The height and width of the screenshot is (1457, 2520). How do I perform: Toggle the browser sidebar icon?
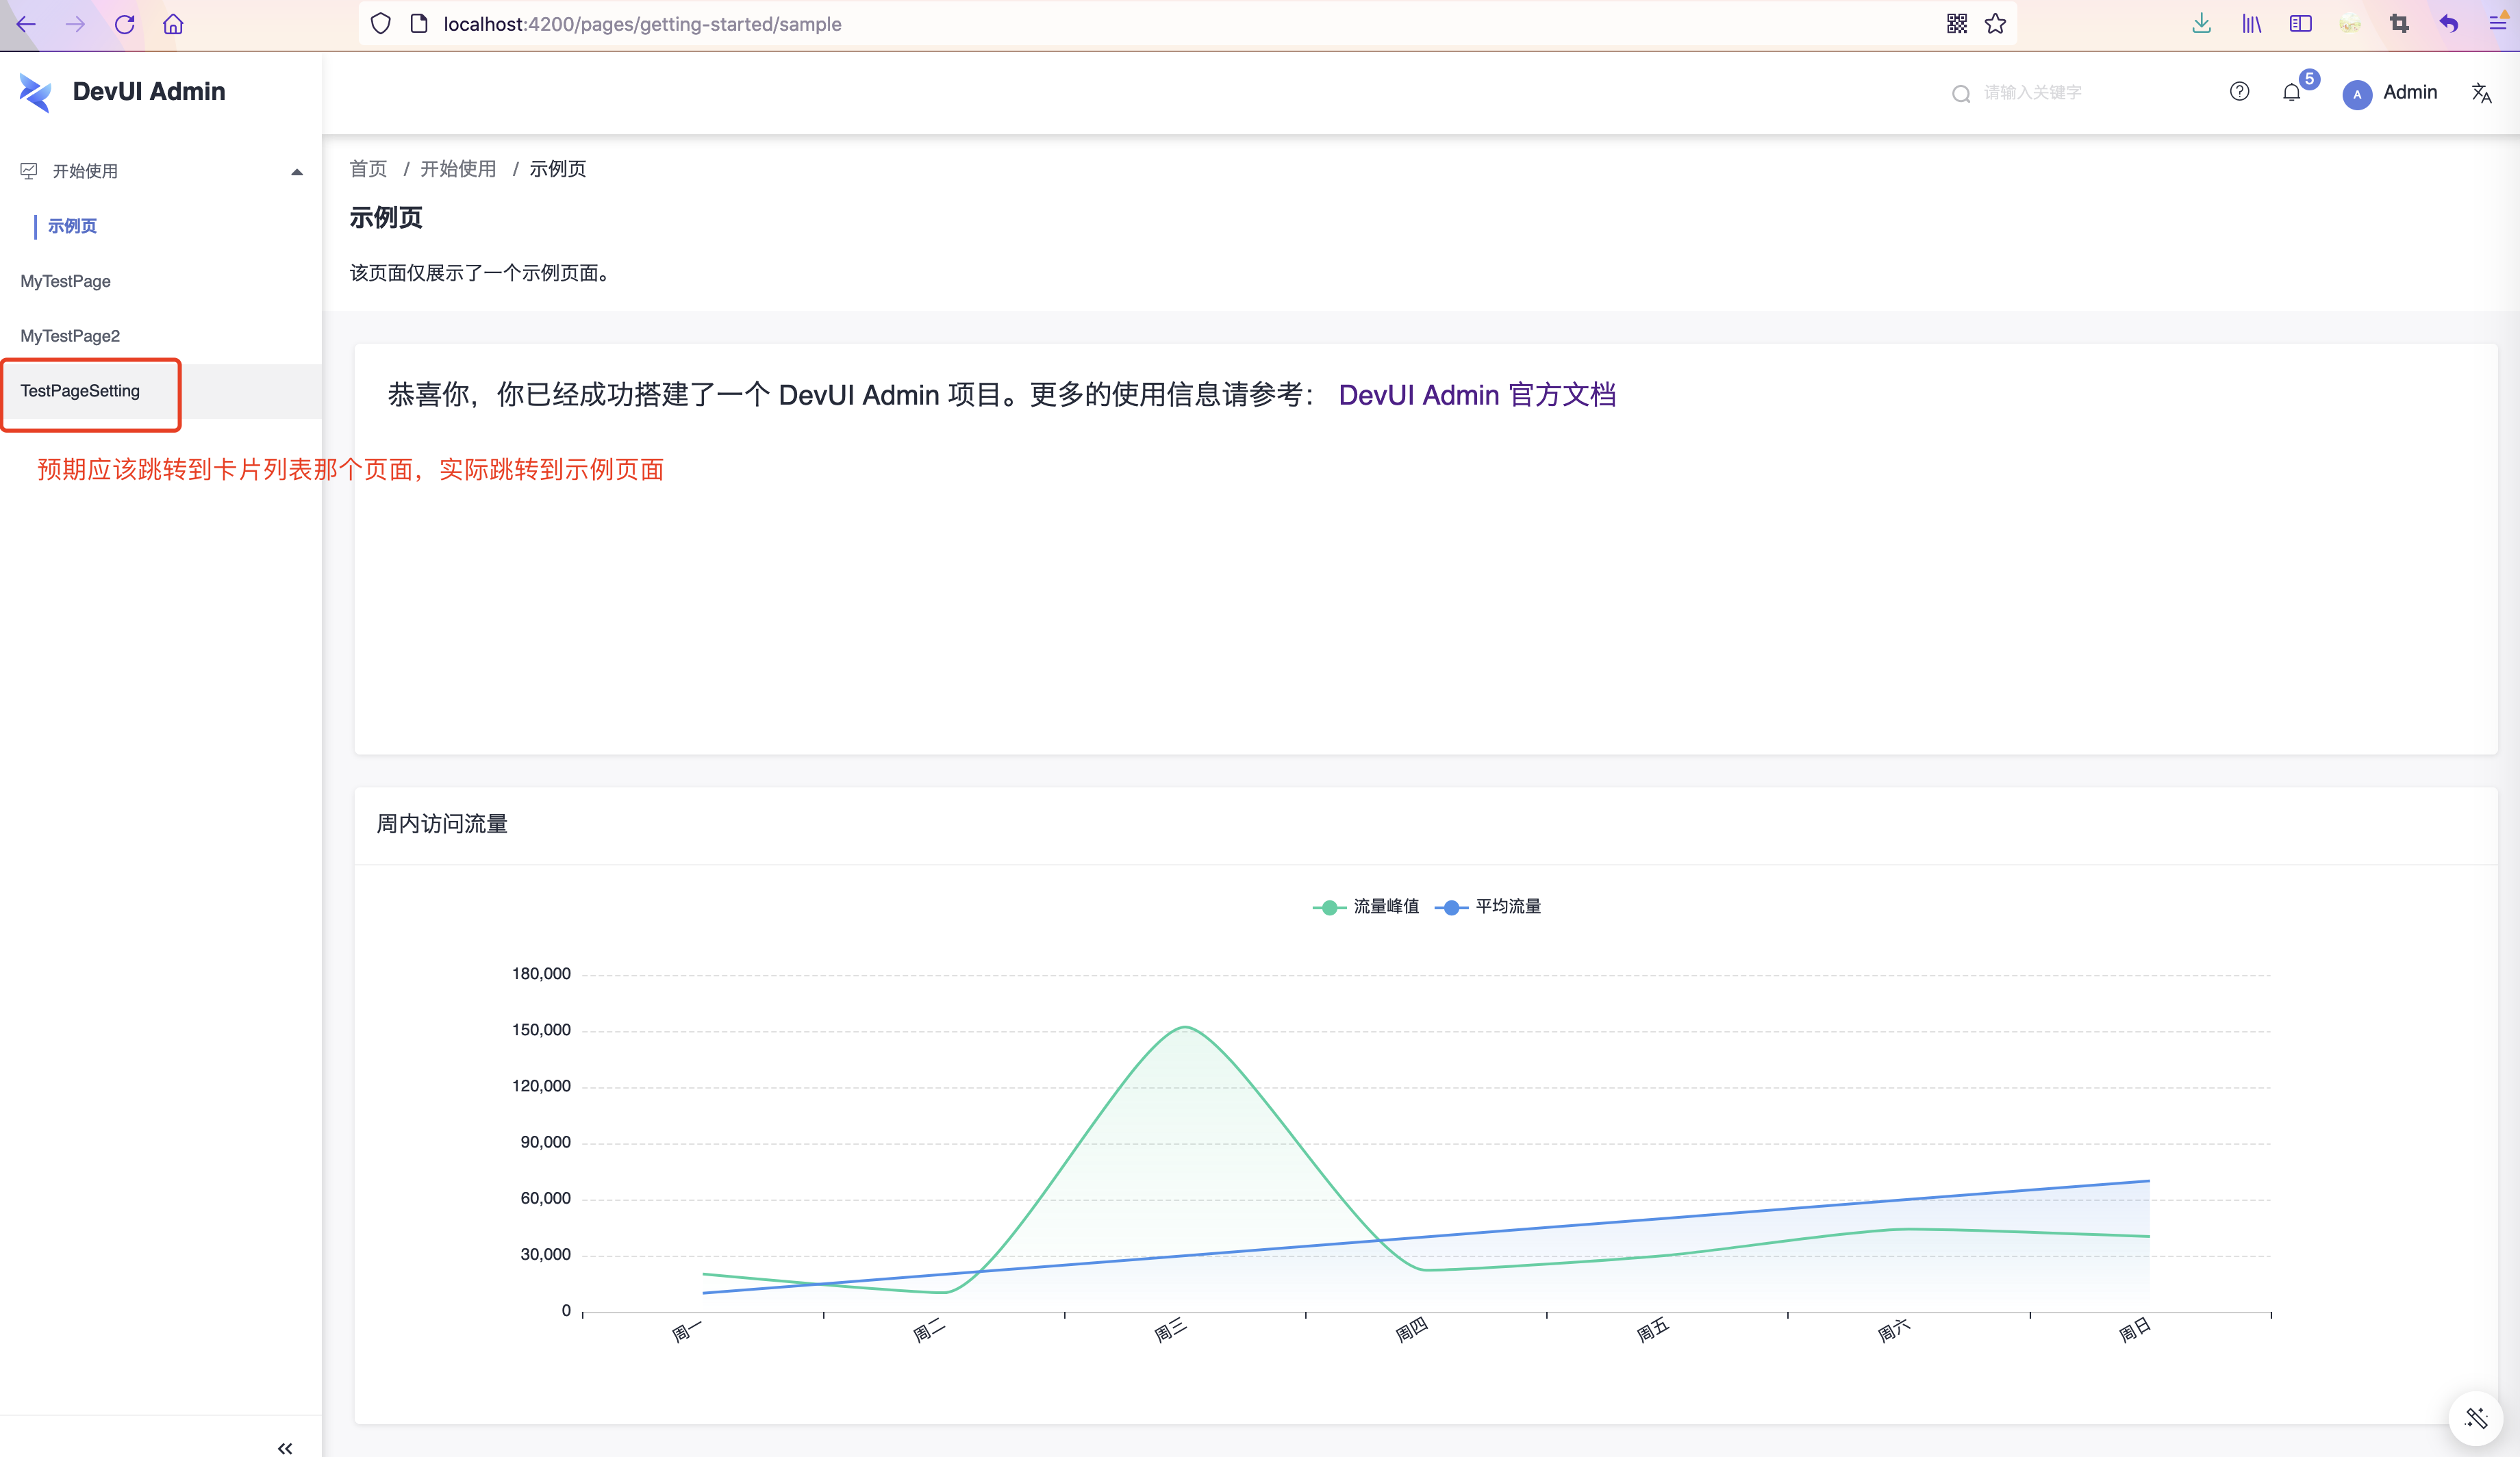[2300, 24]
